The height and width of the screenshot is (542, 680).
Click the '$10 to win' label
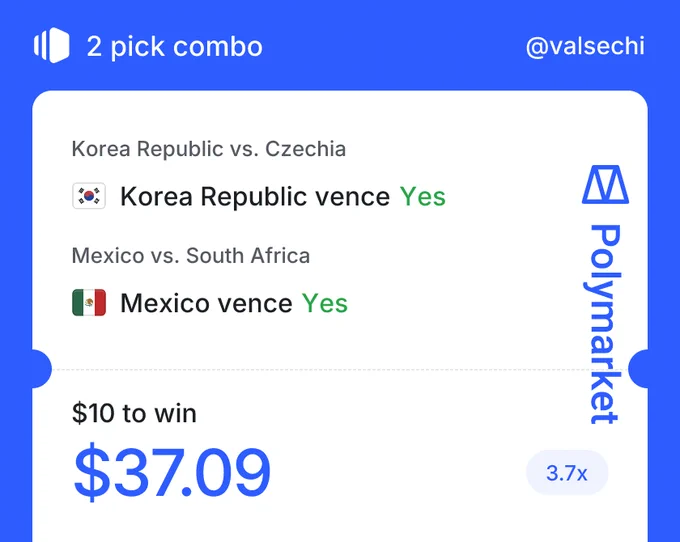pyautogui.click(x=134, y=413)
